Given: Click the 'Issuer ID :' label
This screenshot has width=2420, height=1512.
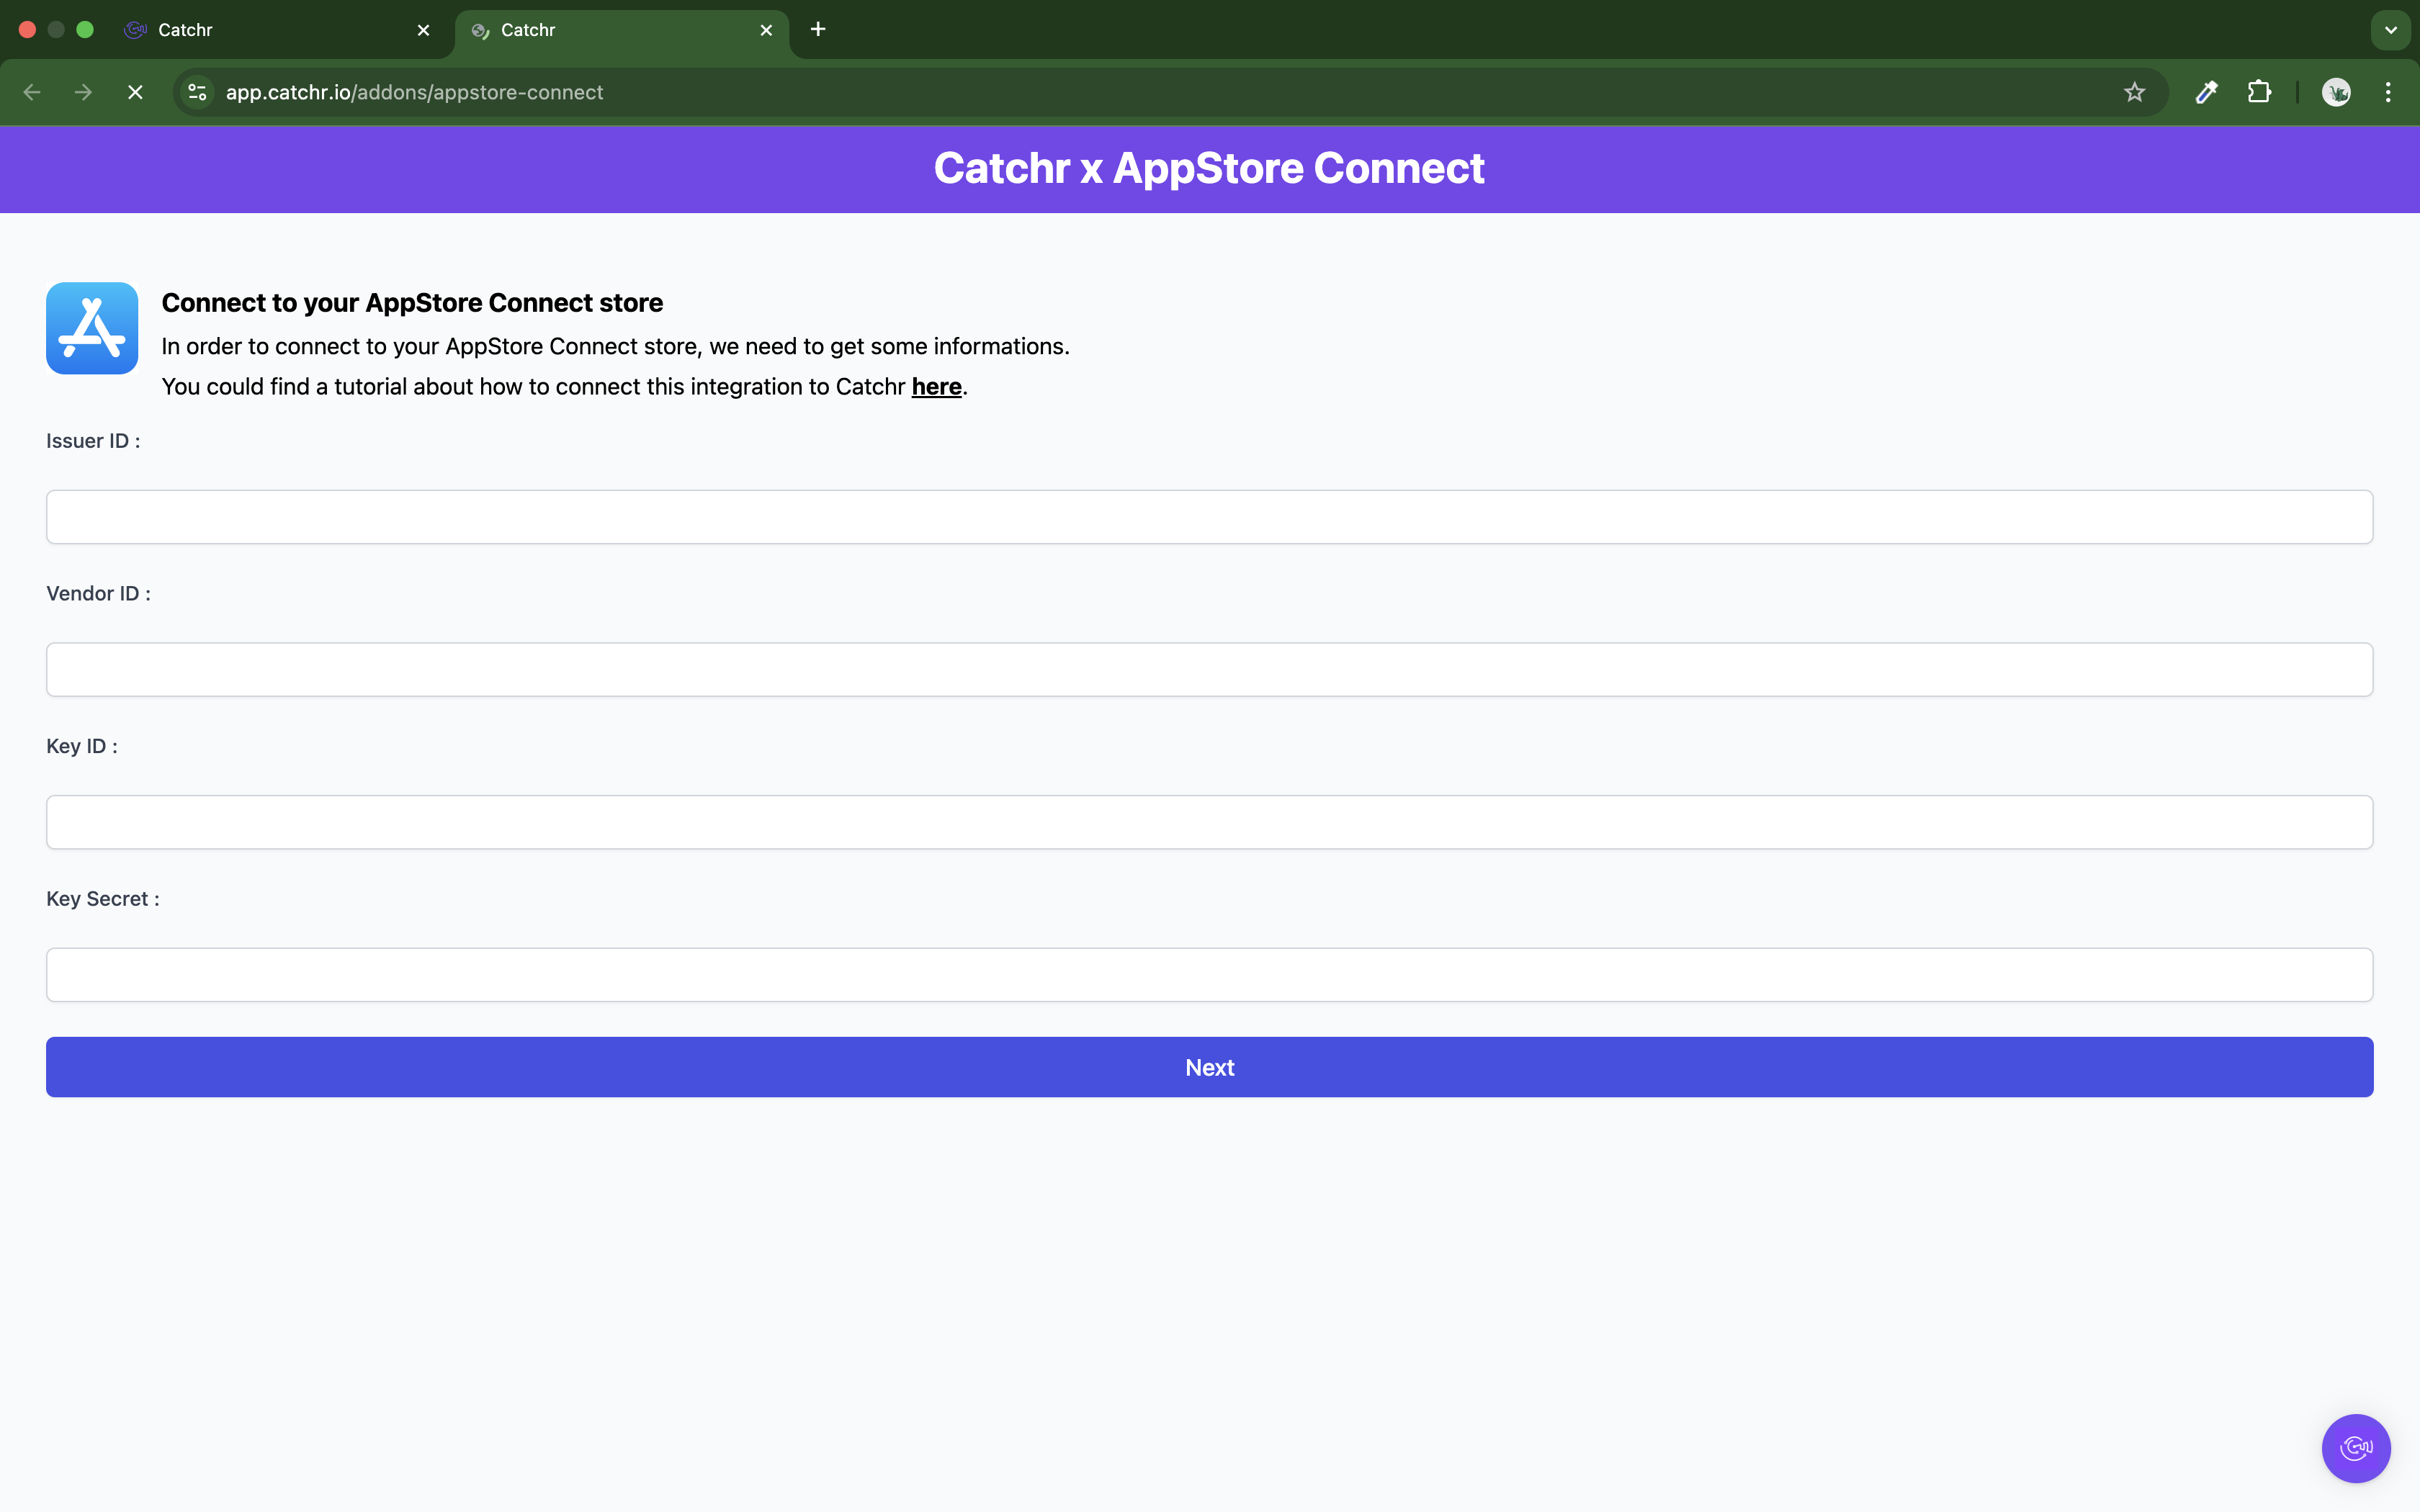Looking at the screenshot, I should tap(93, 441).
